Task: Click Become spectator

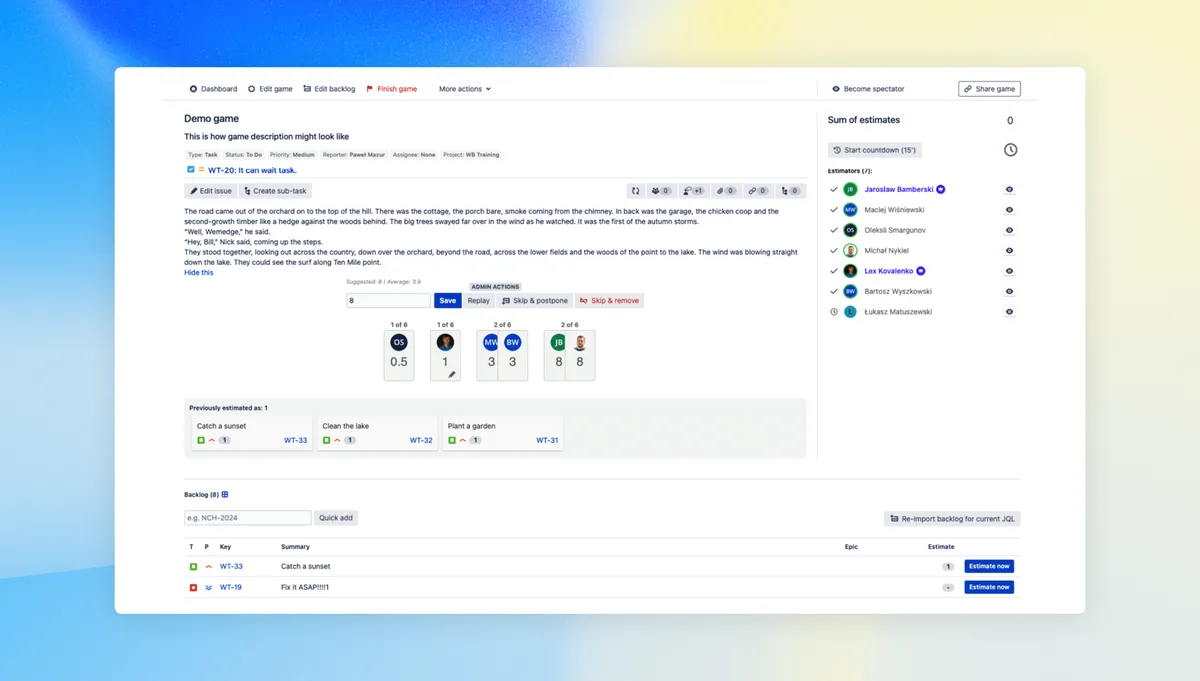Action: [x=868, y=89]
